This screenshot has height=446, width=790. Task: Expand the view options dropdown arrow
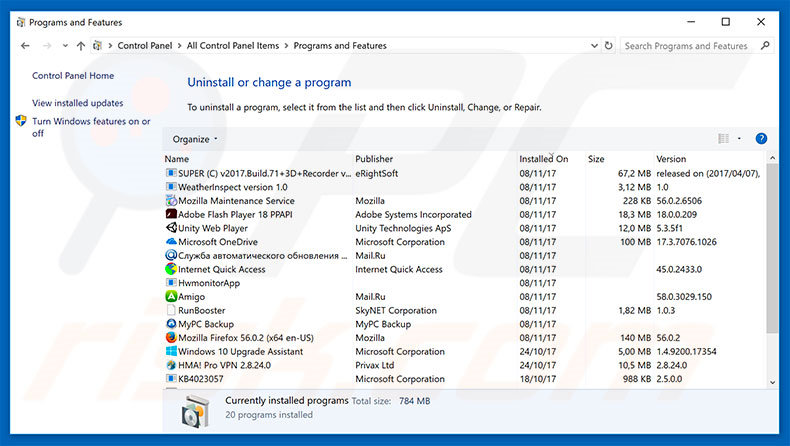click(x=739, y=139)
